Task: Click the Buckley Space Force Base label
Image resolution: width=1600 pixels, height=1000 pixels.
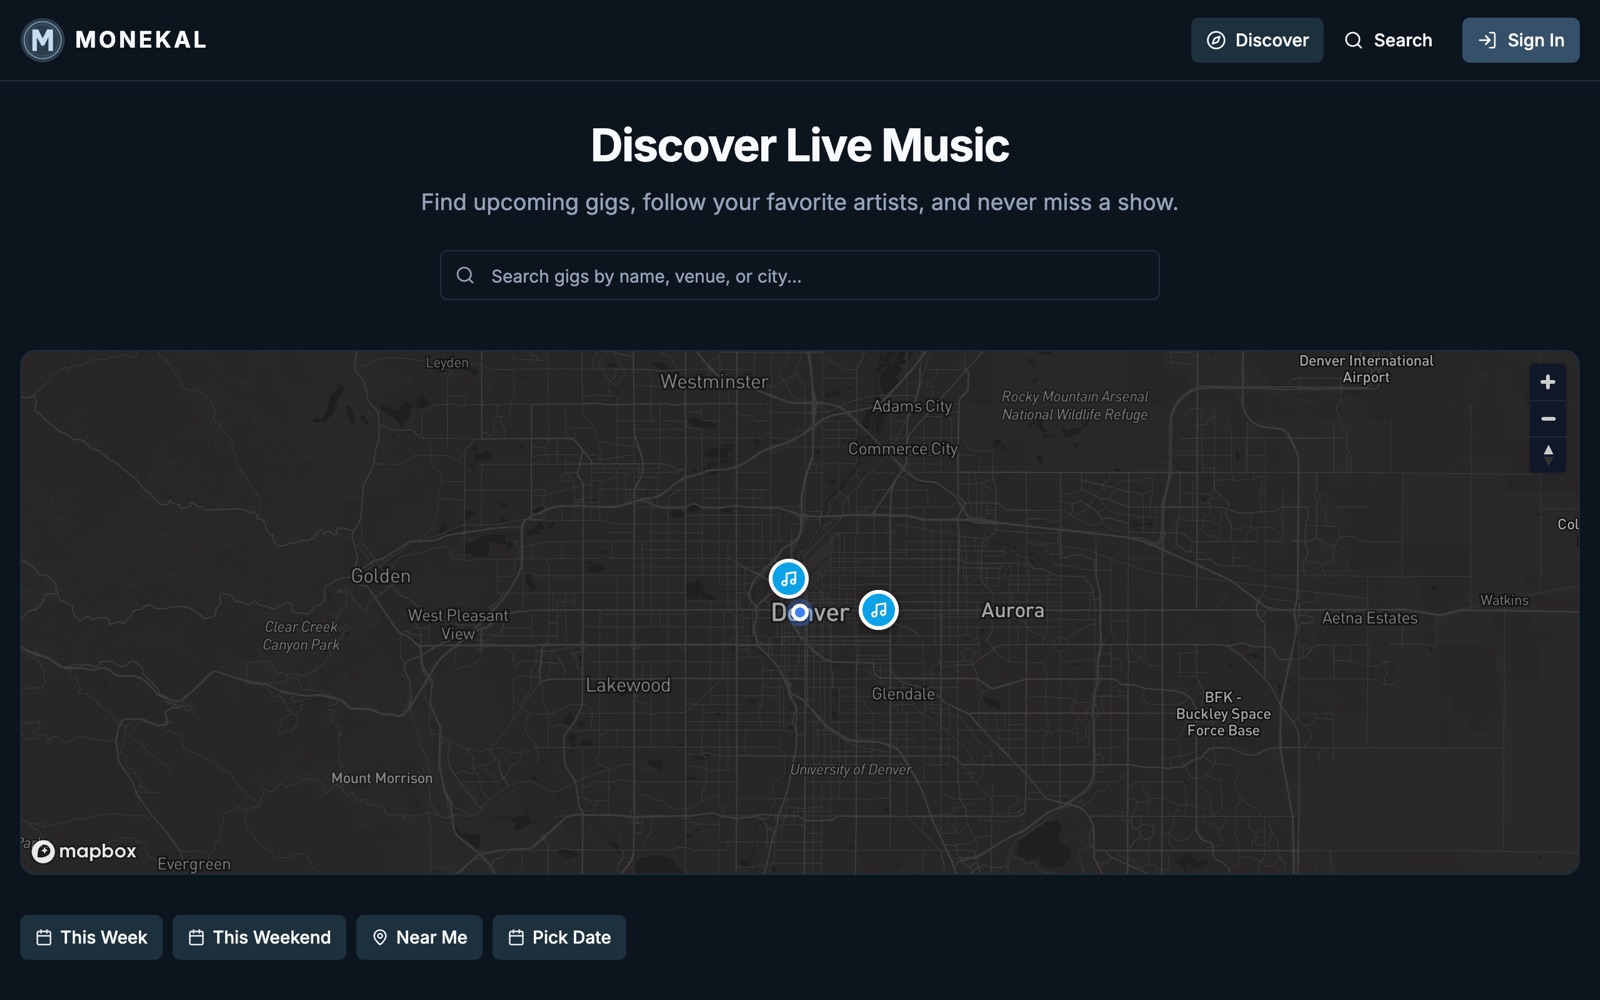Action: pos(1223,714)
